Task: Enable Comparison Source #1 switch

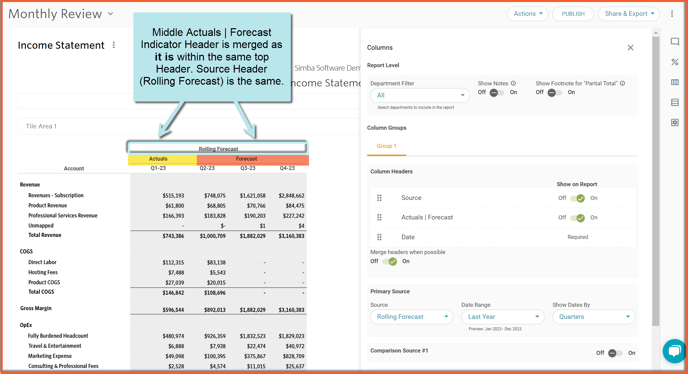Action: point(615,353)
